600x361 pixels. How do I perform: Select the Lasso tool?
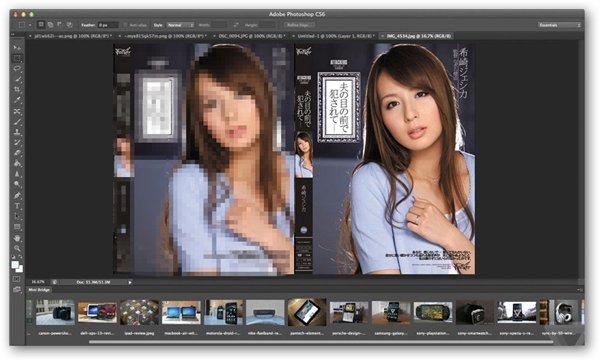pyautogui.click(x=17, y=69)
